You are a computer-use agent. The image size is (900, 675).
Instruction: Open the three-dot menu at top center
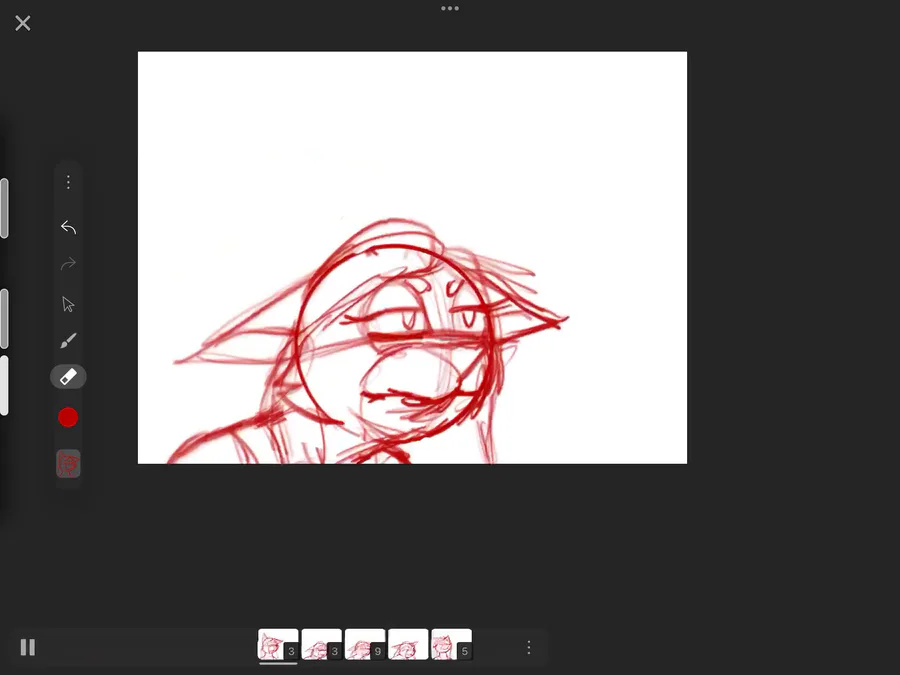449,8
